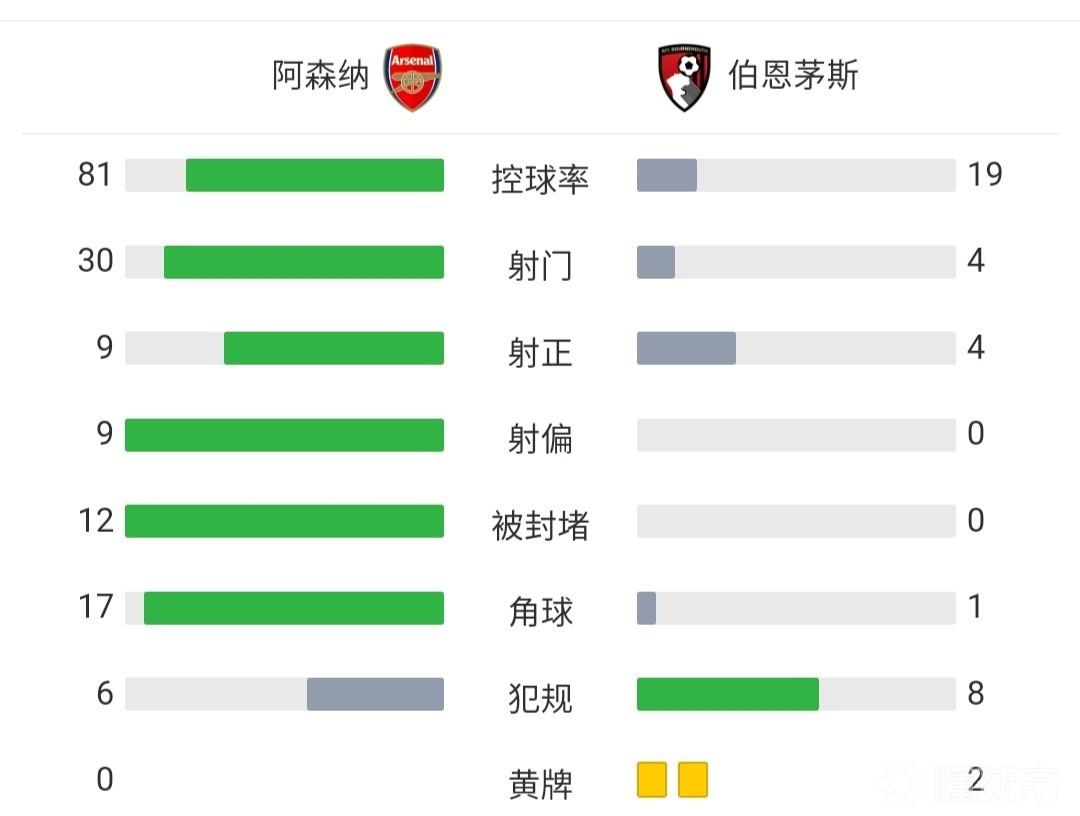The image size is (1080, 816).
Task: Click Arsenal's 射偏 full green bar
Action: pyautogui.click(x=284, y=435)
